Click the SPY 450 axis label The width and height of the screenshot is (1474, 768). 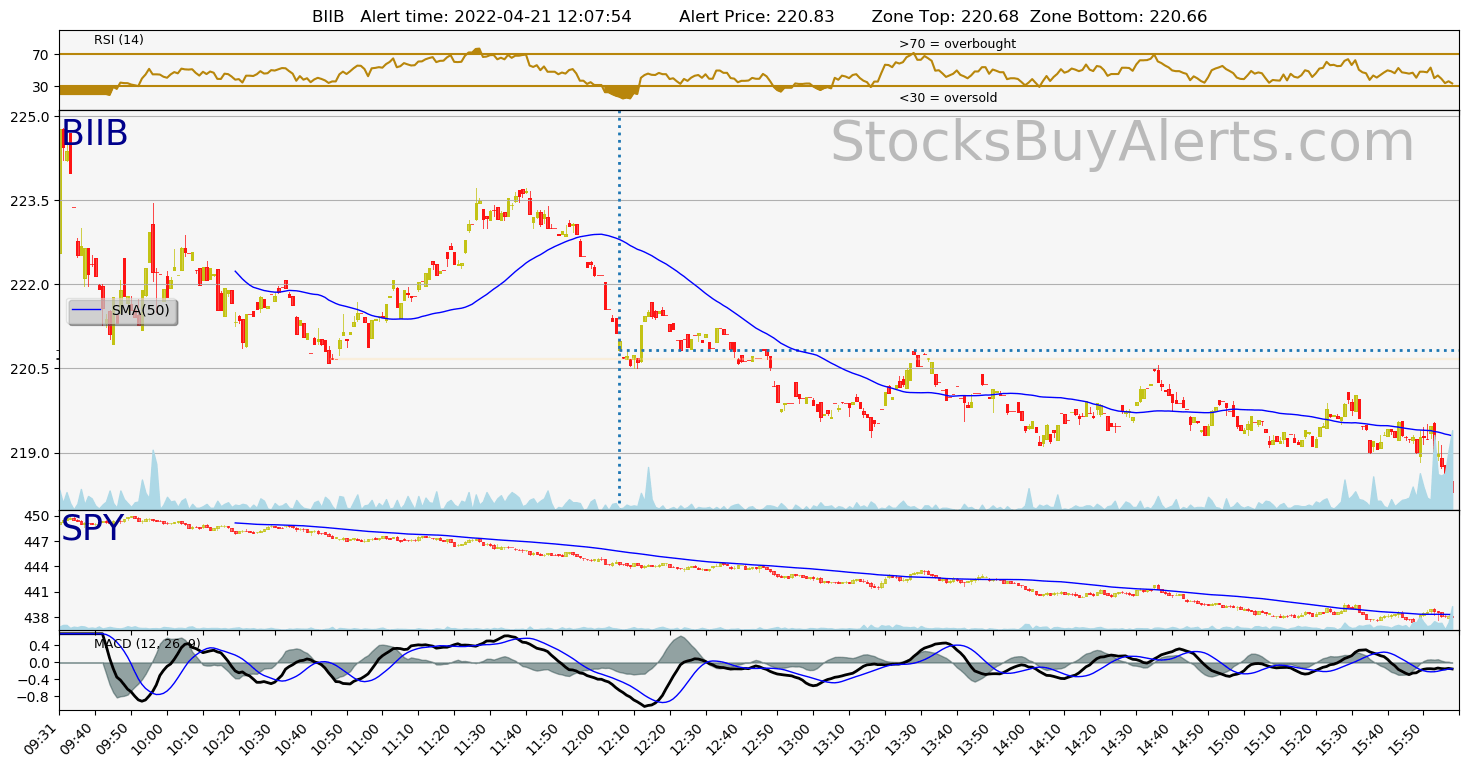pyautogui.click(x=37, y=516)
